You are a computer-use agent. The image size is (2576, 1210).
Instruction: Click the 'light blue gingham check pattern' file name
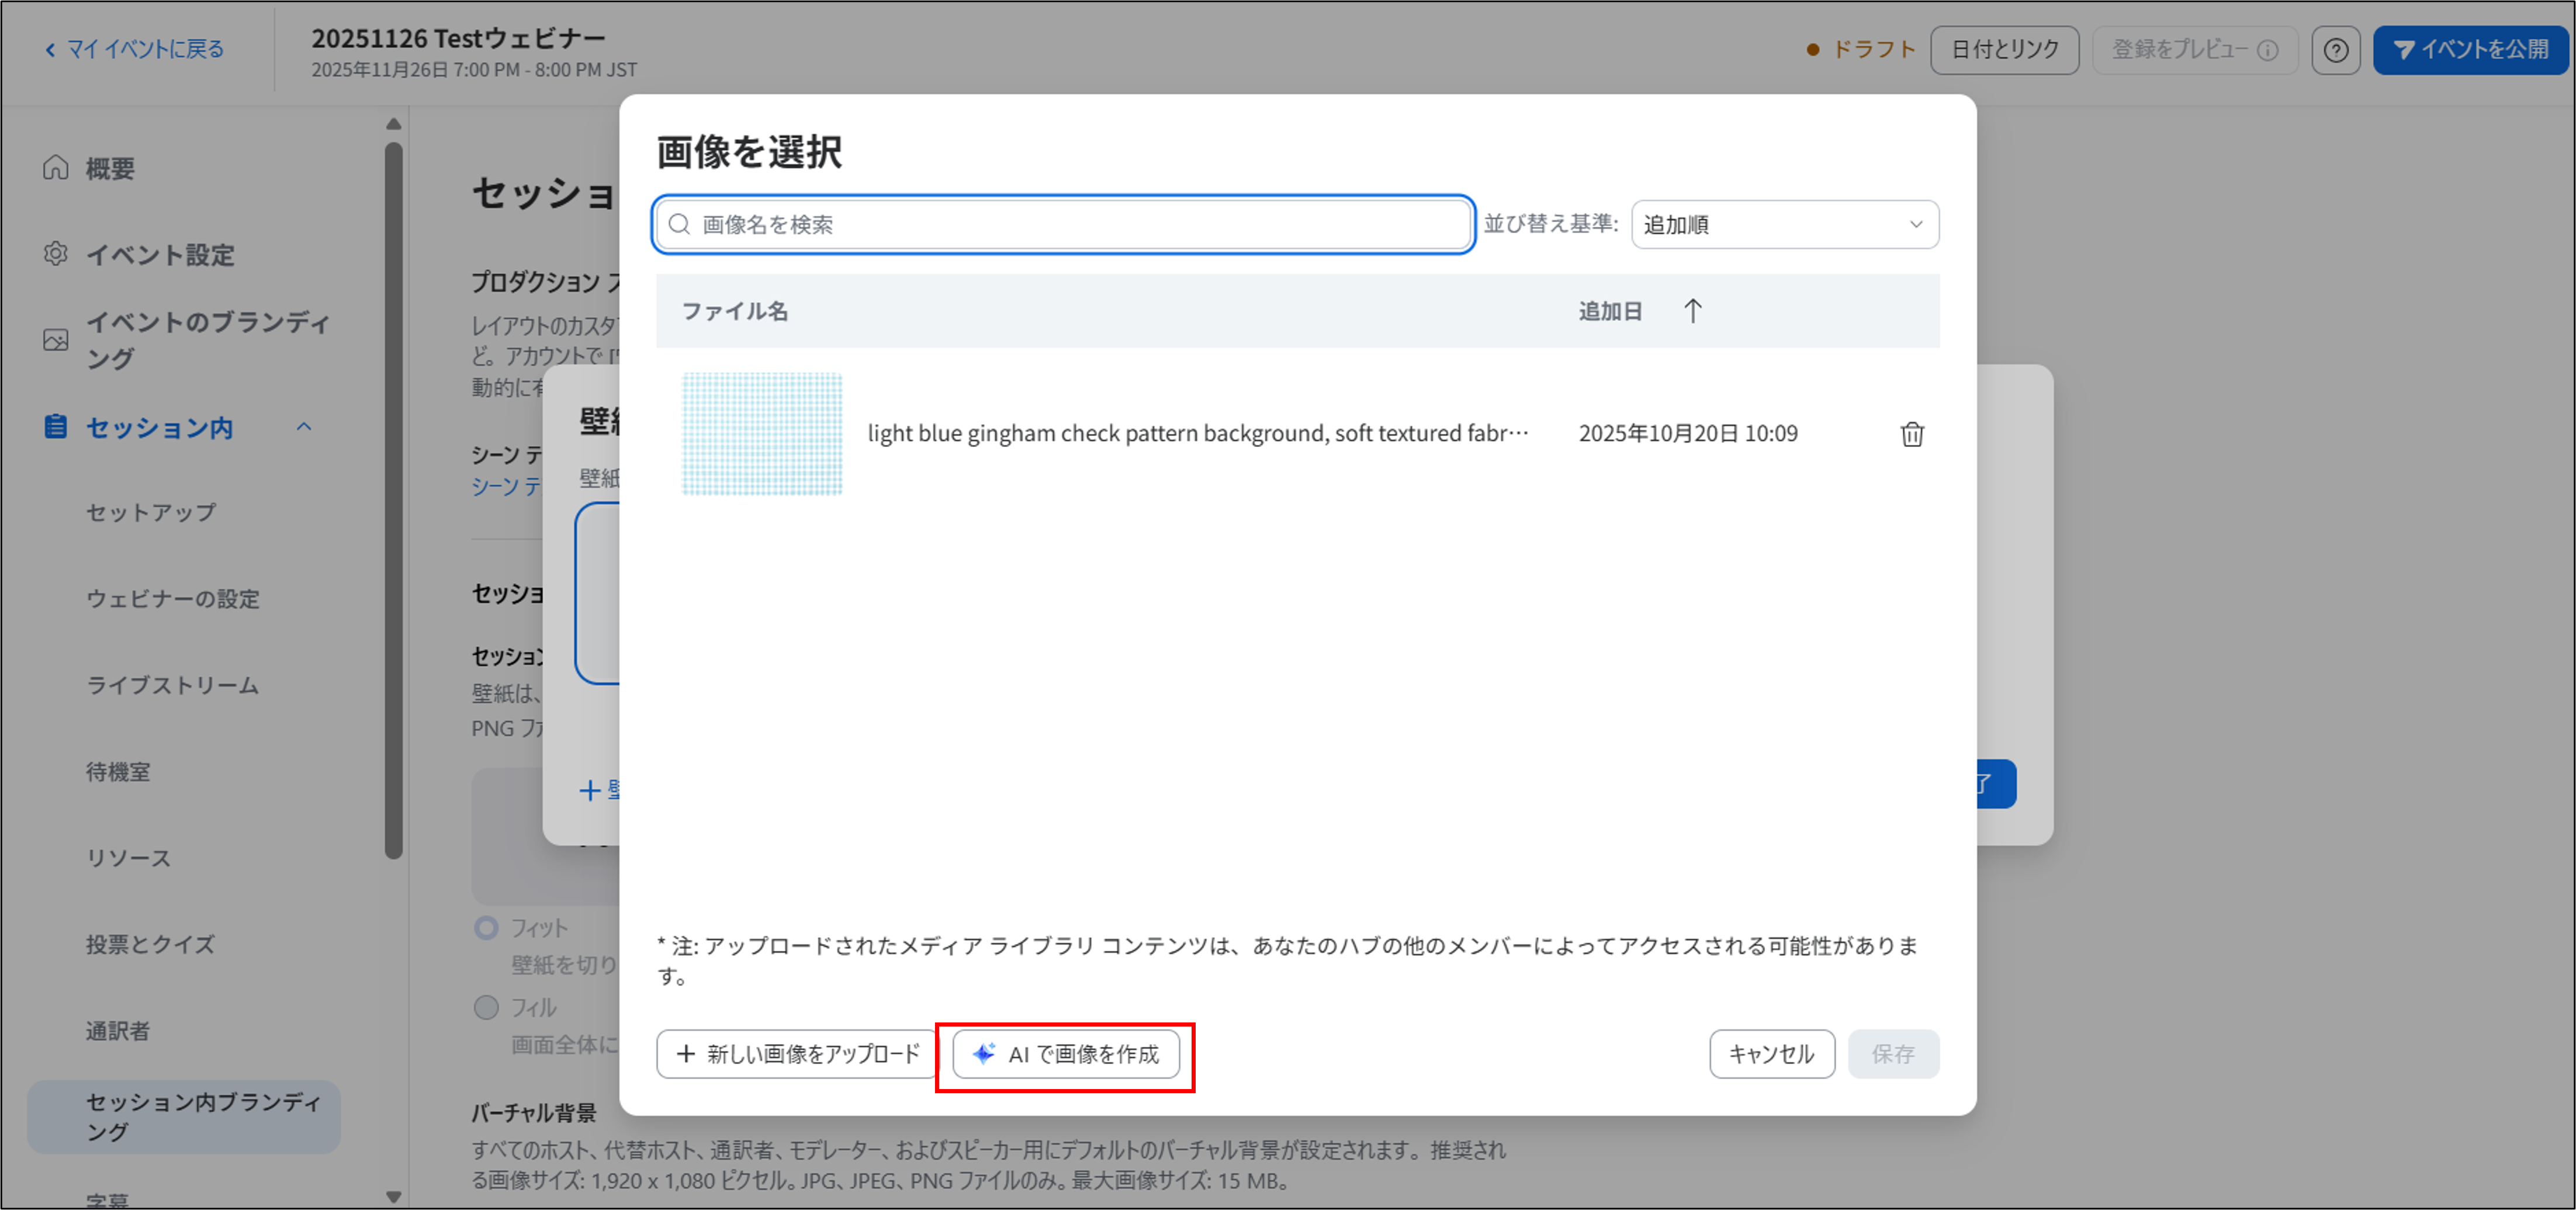click(1198, 433)
